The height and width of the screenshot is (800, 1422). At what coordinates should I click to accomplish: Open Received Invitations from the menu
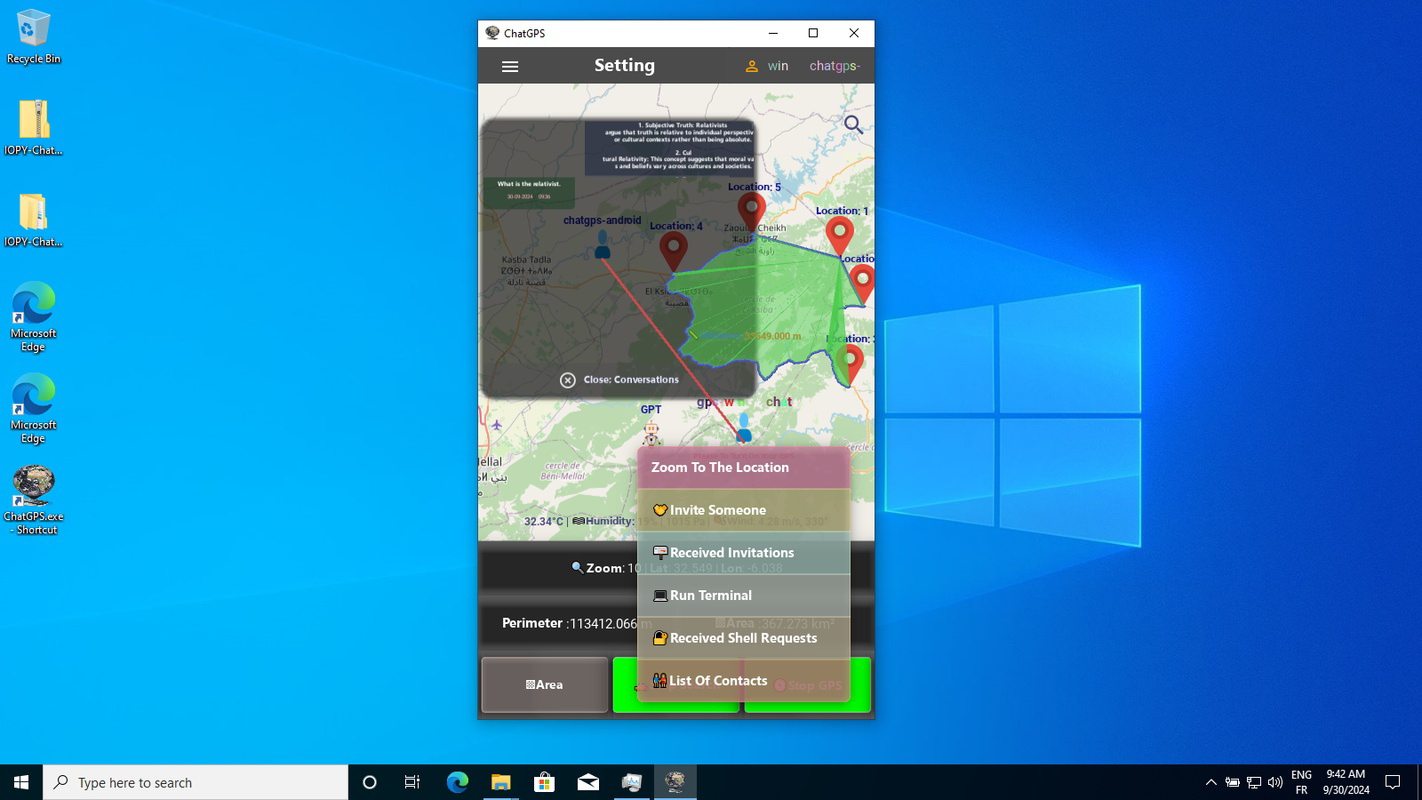744,553
